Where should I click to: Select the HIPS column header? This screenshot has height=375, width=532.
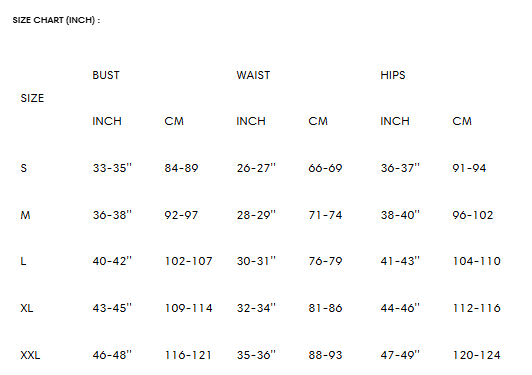393,75
